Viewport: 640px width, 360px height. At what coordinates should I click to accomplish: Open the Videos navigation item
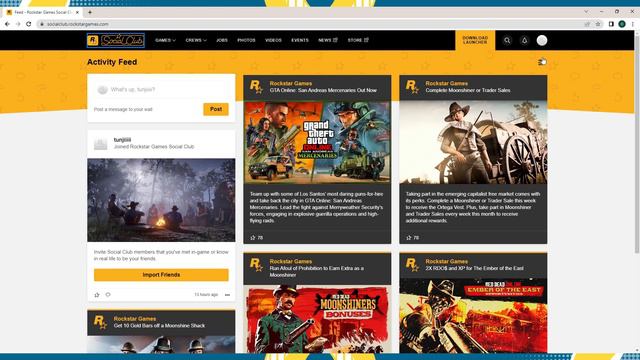[273, 40]
